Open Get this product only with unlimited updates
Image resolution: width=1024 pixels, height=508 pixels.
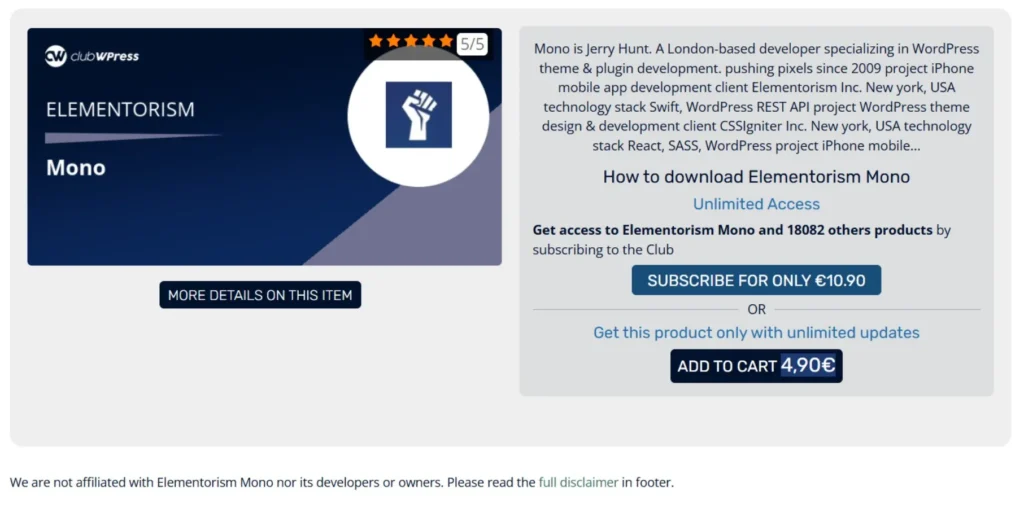coord(756,332)
